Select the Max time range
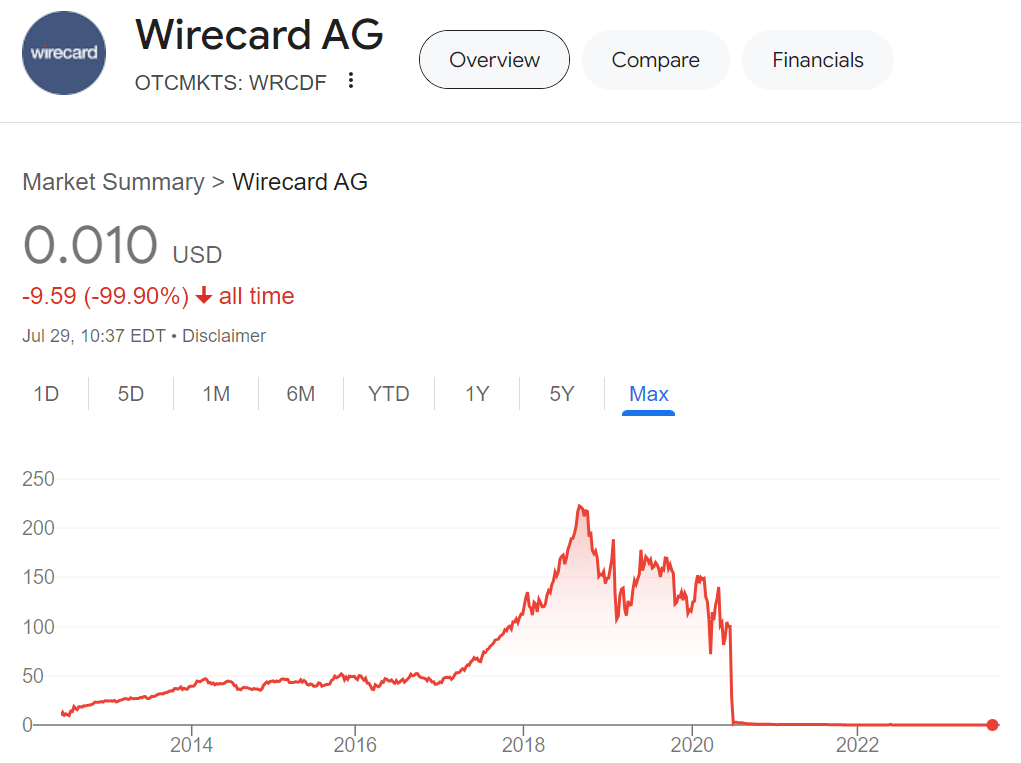 coord(648,394)
